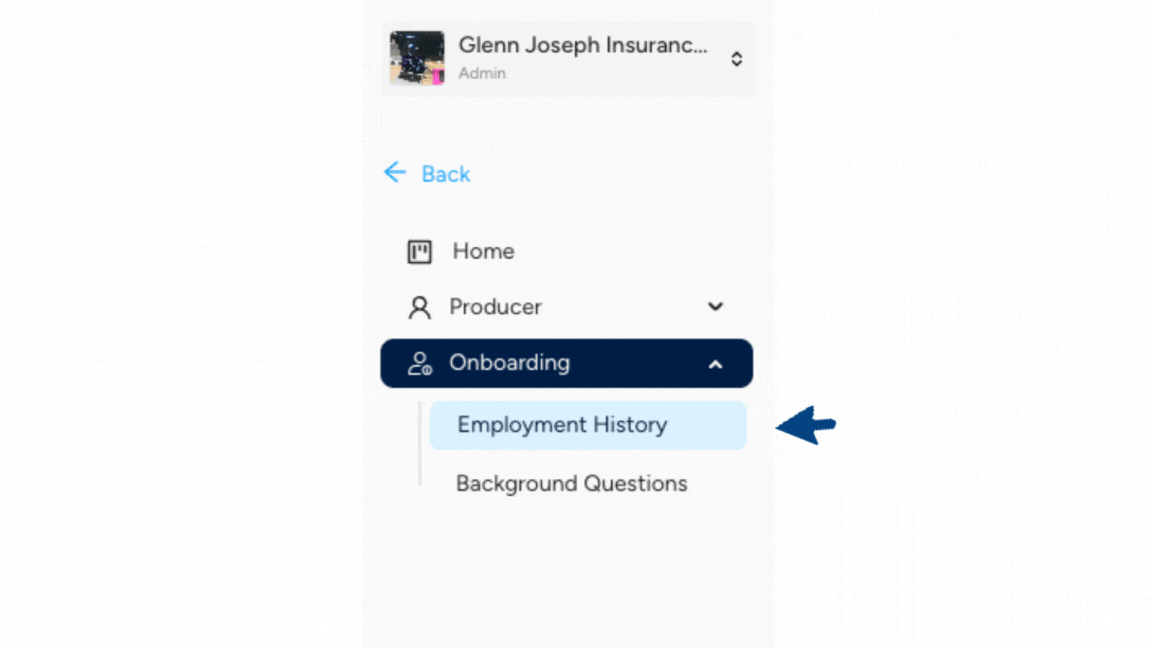Click the Glenn Joseph Insurance account header

[567, 58]
